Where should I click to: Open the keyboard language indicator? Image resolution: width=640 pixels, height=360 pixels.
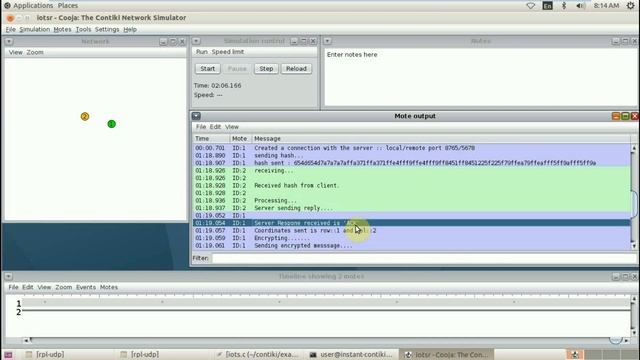(547, 6)
